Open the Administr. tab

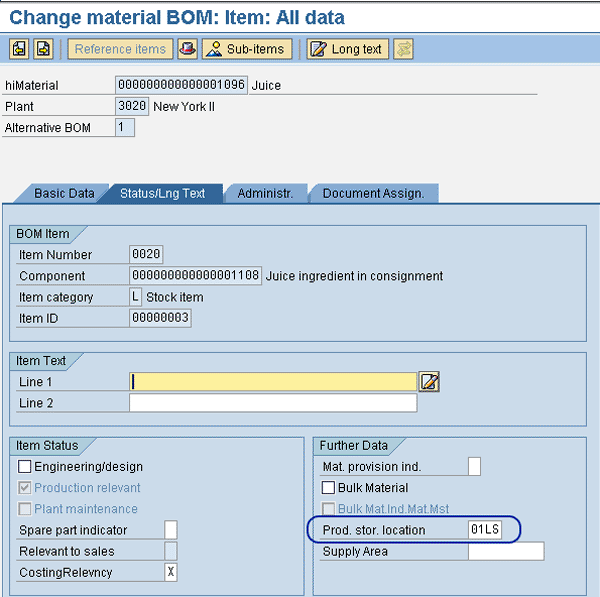[x=265, y=193]
